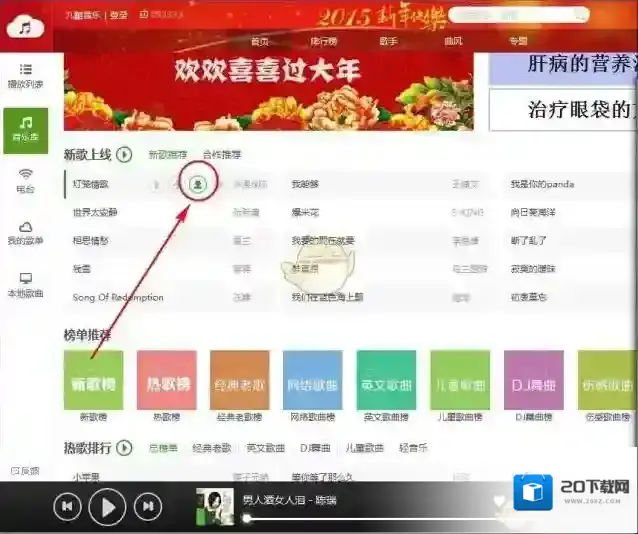The height and width of the screenshot is (534, 638).
Task: Open the 首页 home tab
Action: pos(260,41)
